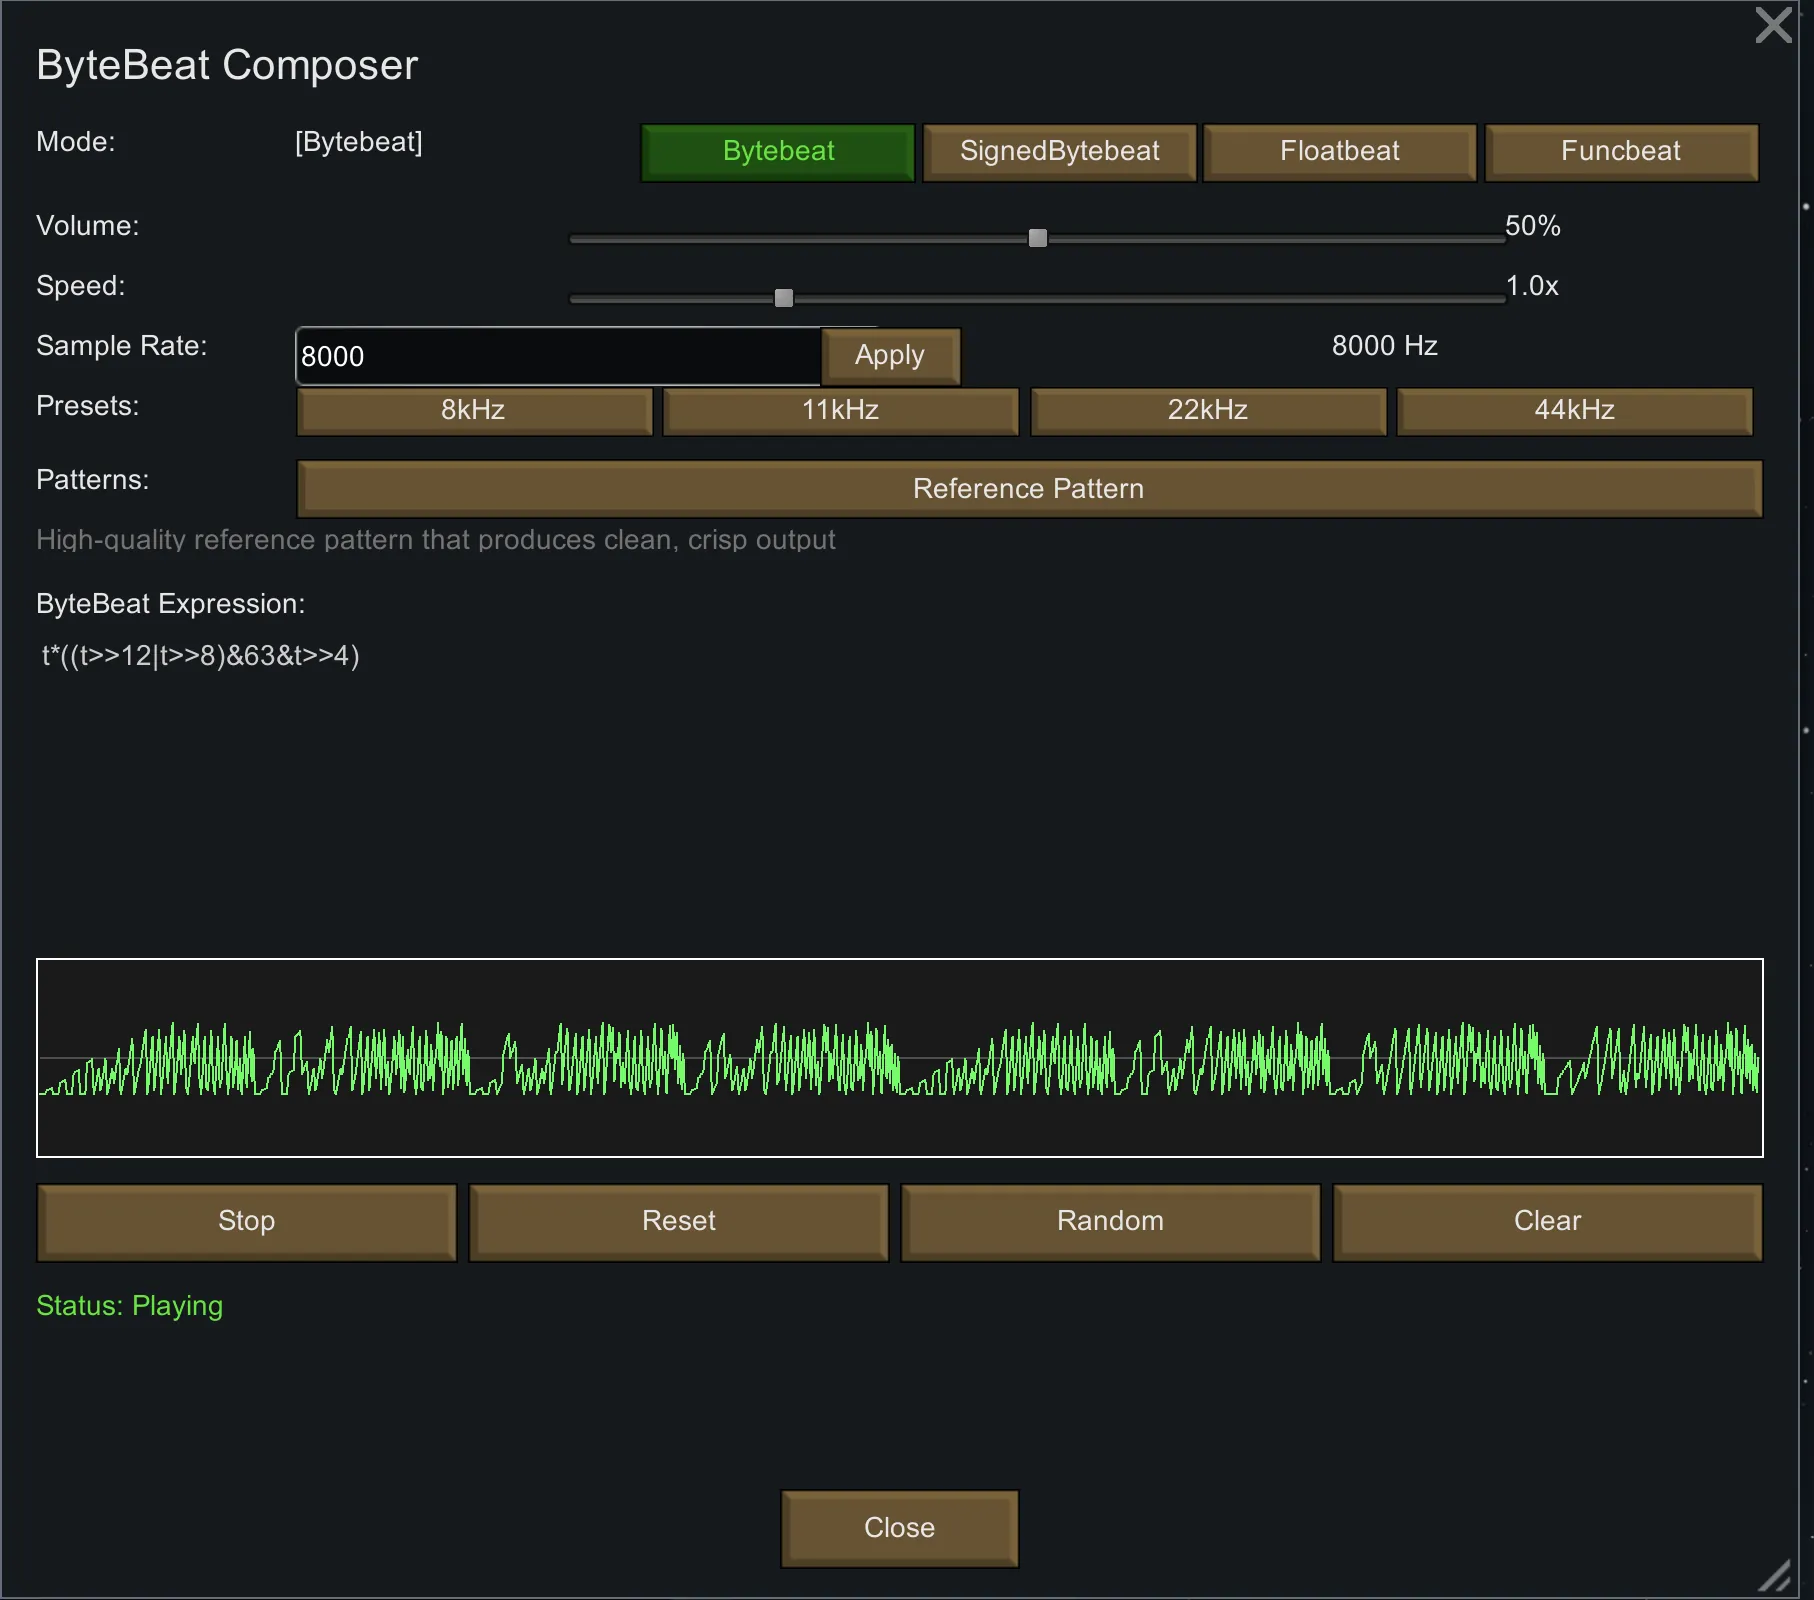Click the green waveform display
The width and height of the screenshot is (1814, 1600).
click(899, 1058)
